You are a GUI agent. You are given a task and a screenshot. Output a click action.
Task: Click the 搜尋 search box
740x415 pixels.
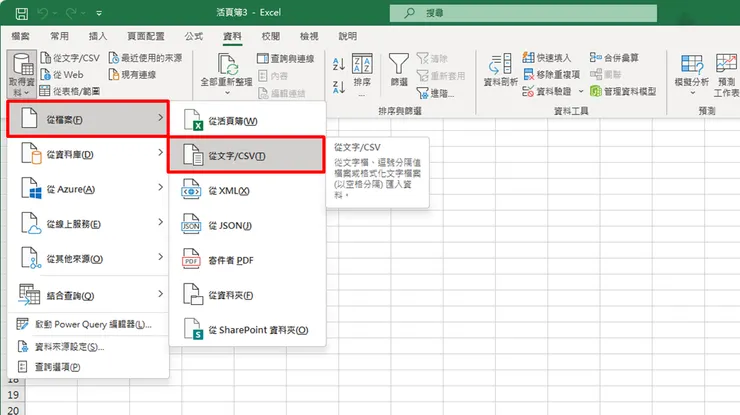[x=523, y=13]
